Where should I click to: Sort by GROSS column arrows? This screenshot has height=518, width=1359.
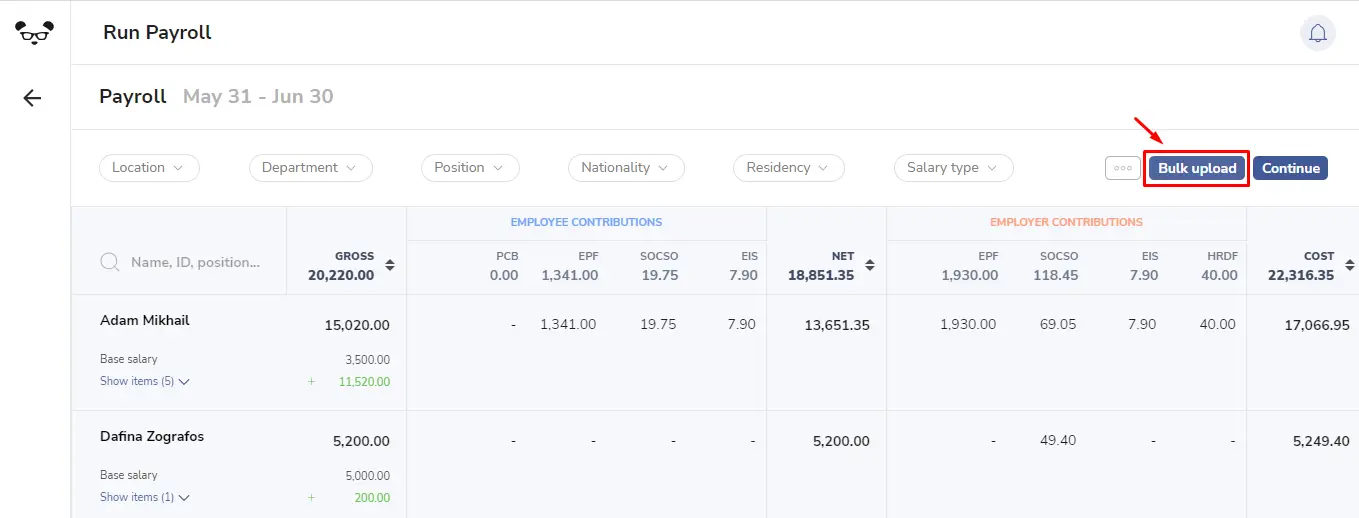tap(390, 265)
